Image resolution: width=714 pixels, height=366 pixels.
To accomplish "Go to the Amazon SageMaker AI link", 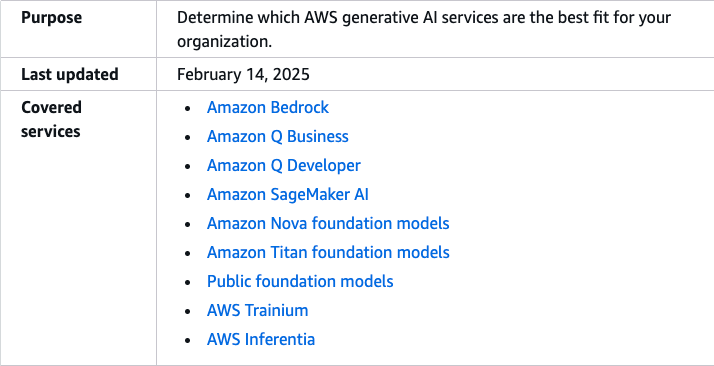I will tap(287, 194).
